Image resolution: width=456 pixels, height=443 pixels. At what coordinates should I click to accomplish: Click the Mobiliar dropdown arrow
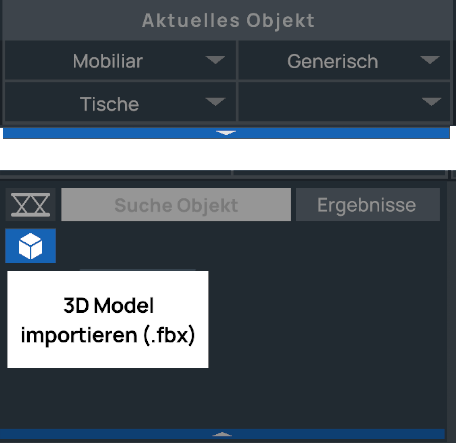[x=215, y=60]
